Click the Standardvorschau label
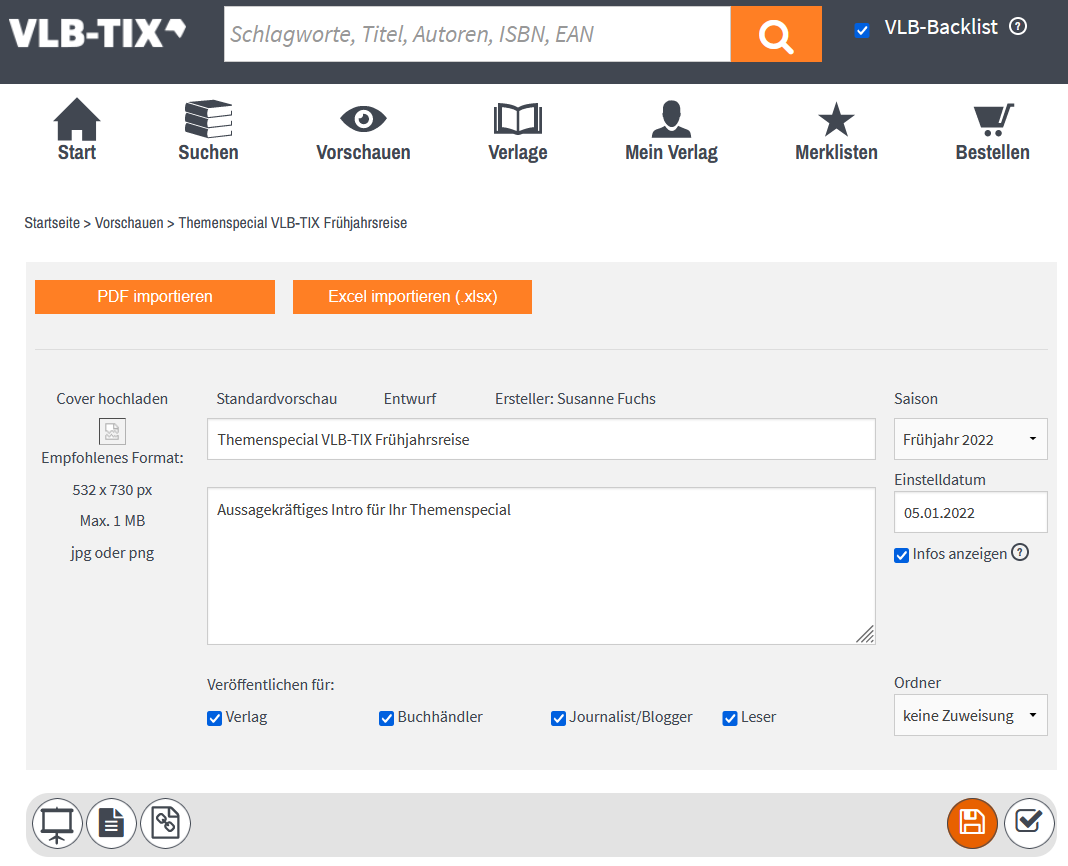This screenshot has height=866, width=1068. tap(277, 399)
